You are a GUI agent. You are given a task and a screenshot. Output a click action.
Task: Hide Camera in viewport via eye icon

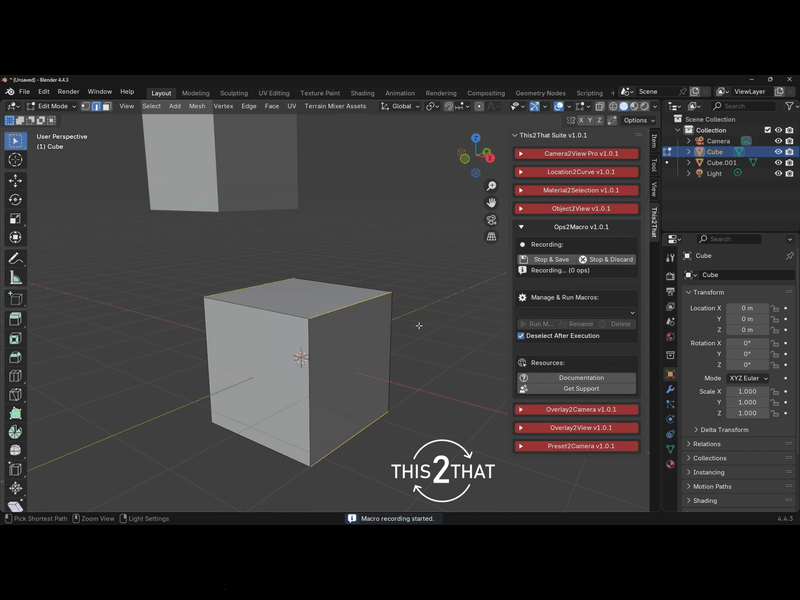click(x=778, y=141)
